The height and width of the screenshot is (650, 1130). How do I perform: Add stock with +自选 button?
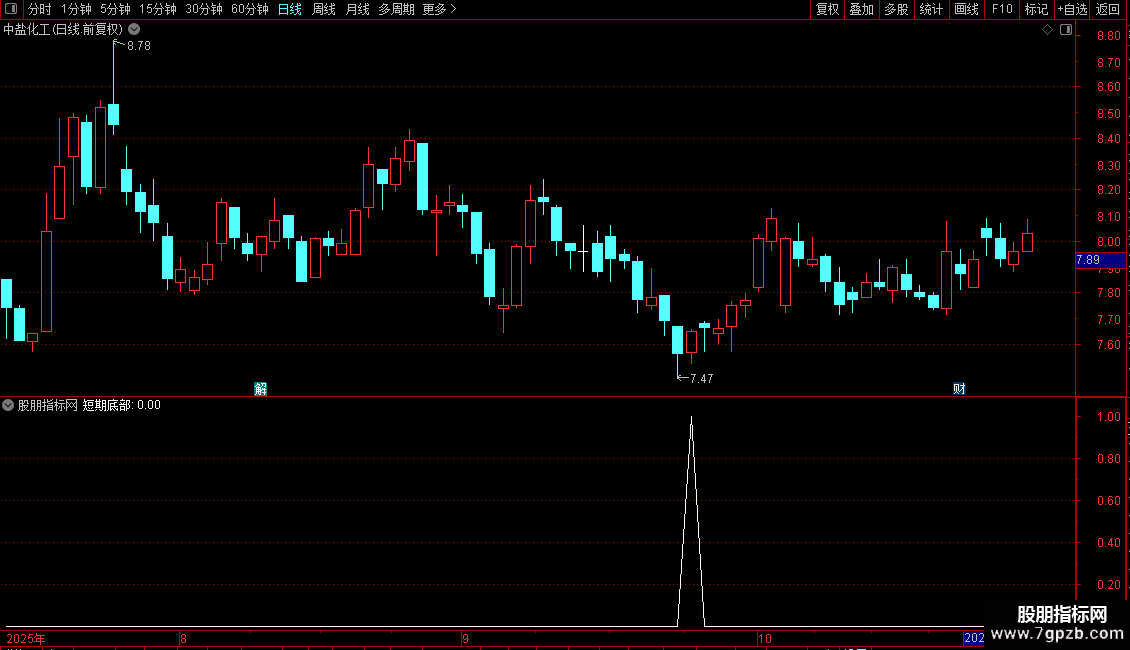pyautogui.click(x=1072, y=9)
